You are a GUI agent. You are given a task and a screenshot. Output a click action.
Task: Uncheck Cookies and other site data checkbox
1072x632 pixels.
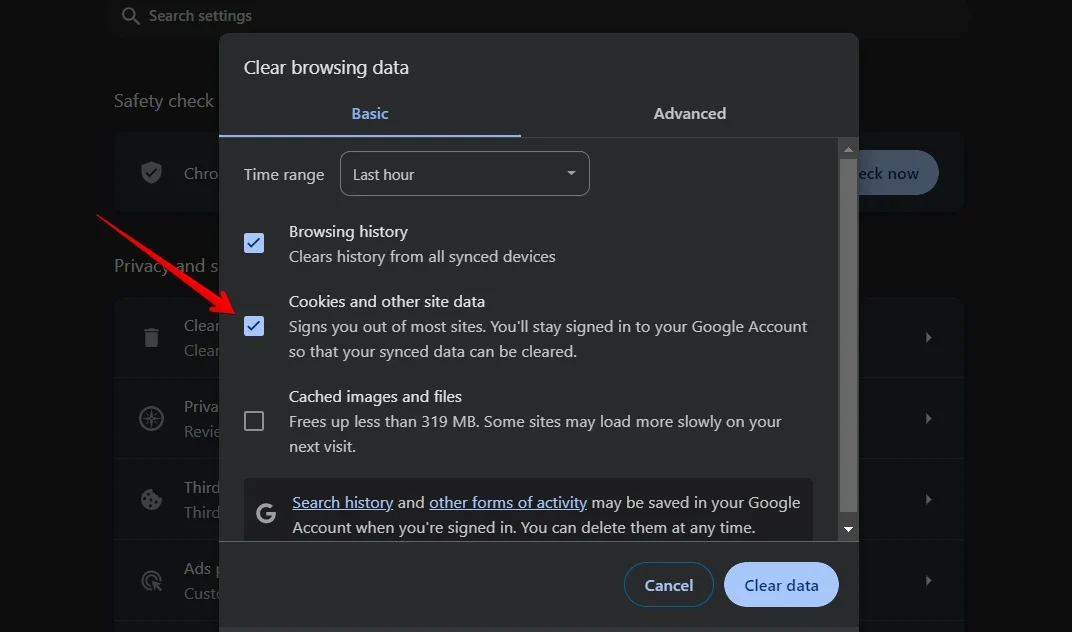(254, 326)
